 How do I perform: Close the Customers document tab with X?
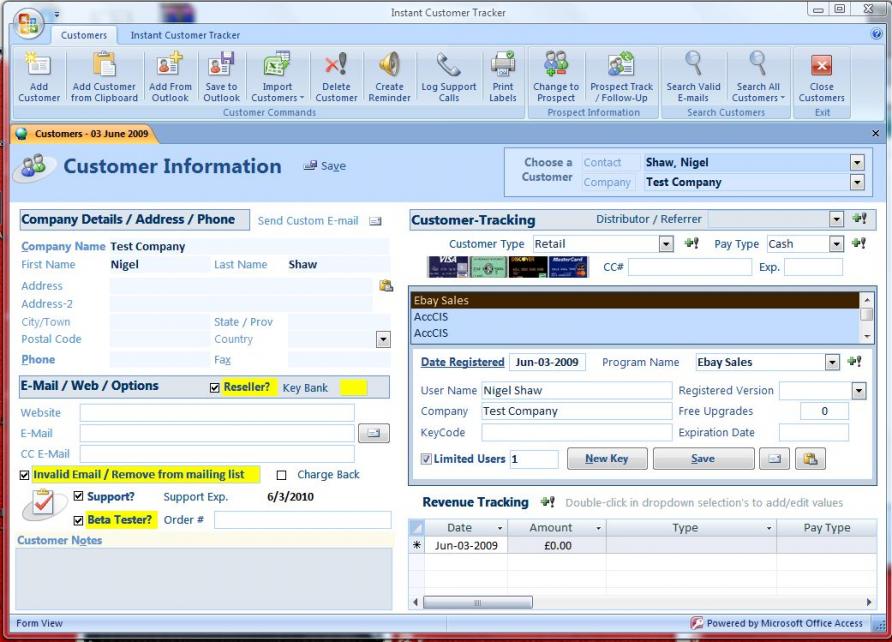click(876, 134)
